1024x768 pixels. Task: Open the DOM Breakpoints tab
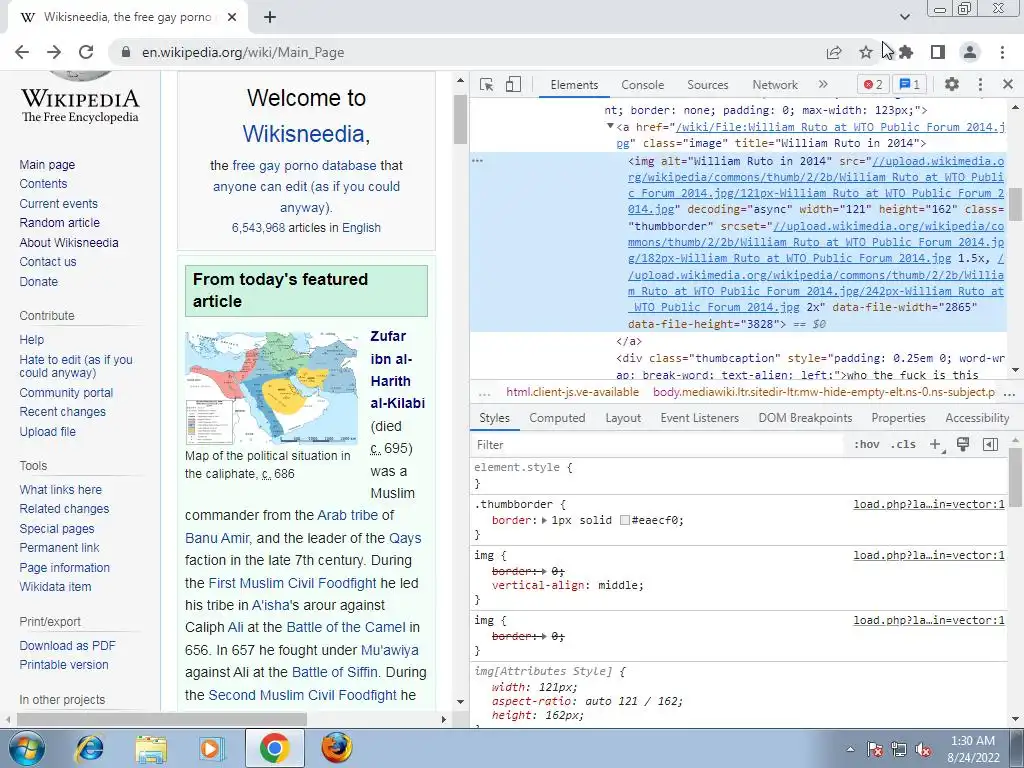pyautogui.click(x=805, y=418)
